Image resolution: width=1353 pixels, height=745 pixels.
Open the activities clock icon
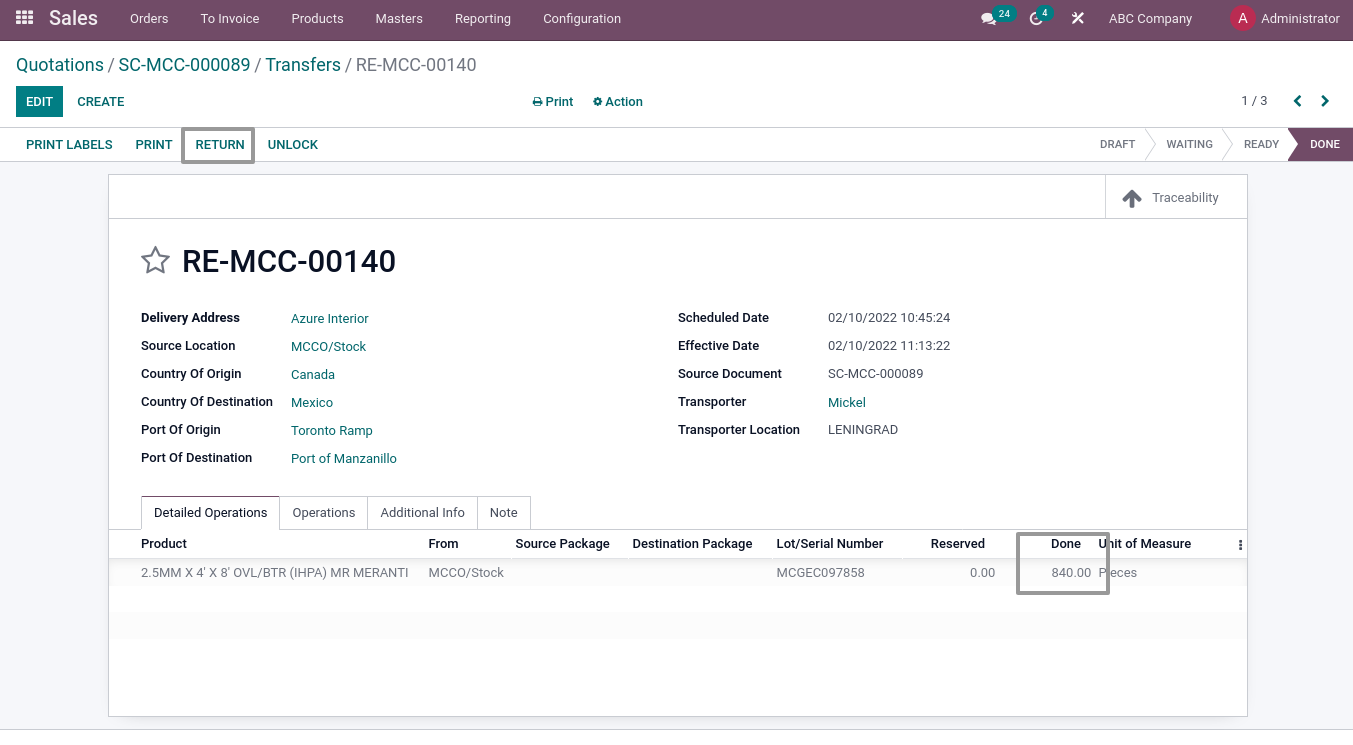pos(1035,18)
